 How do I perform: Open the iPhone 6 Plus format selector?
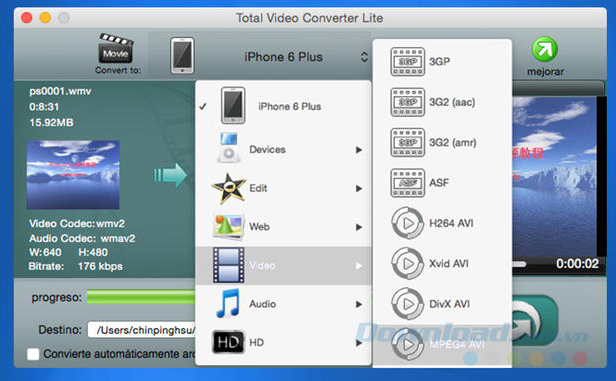pyautogui.click(x=260, y=57)
